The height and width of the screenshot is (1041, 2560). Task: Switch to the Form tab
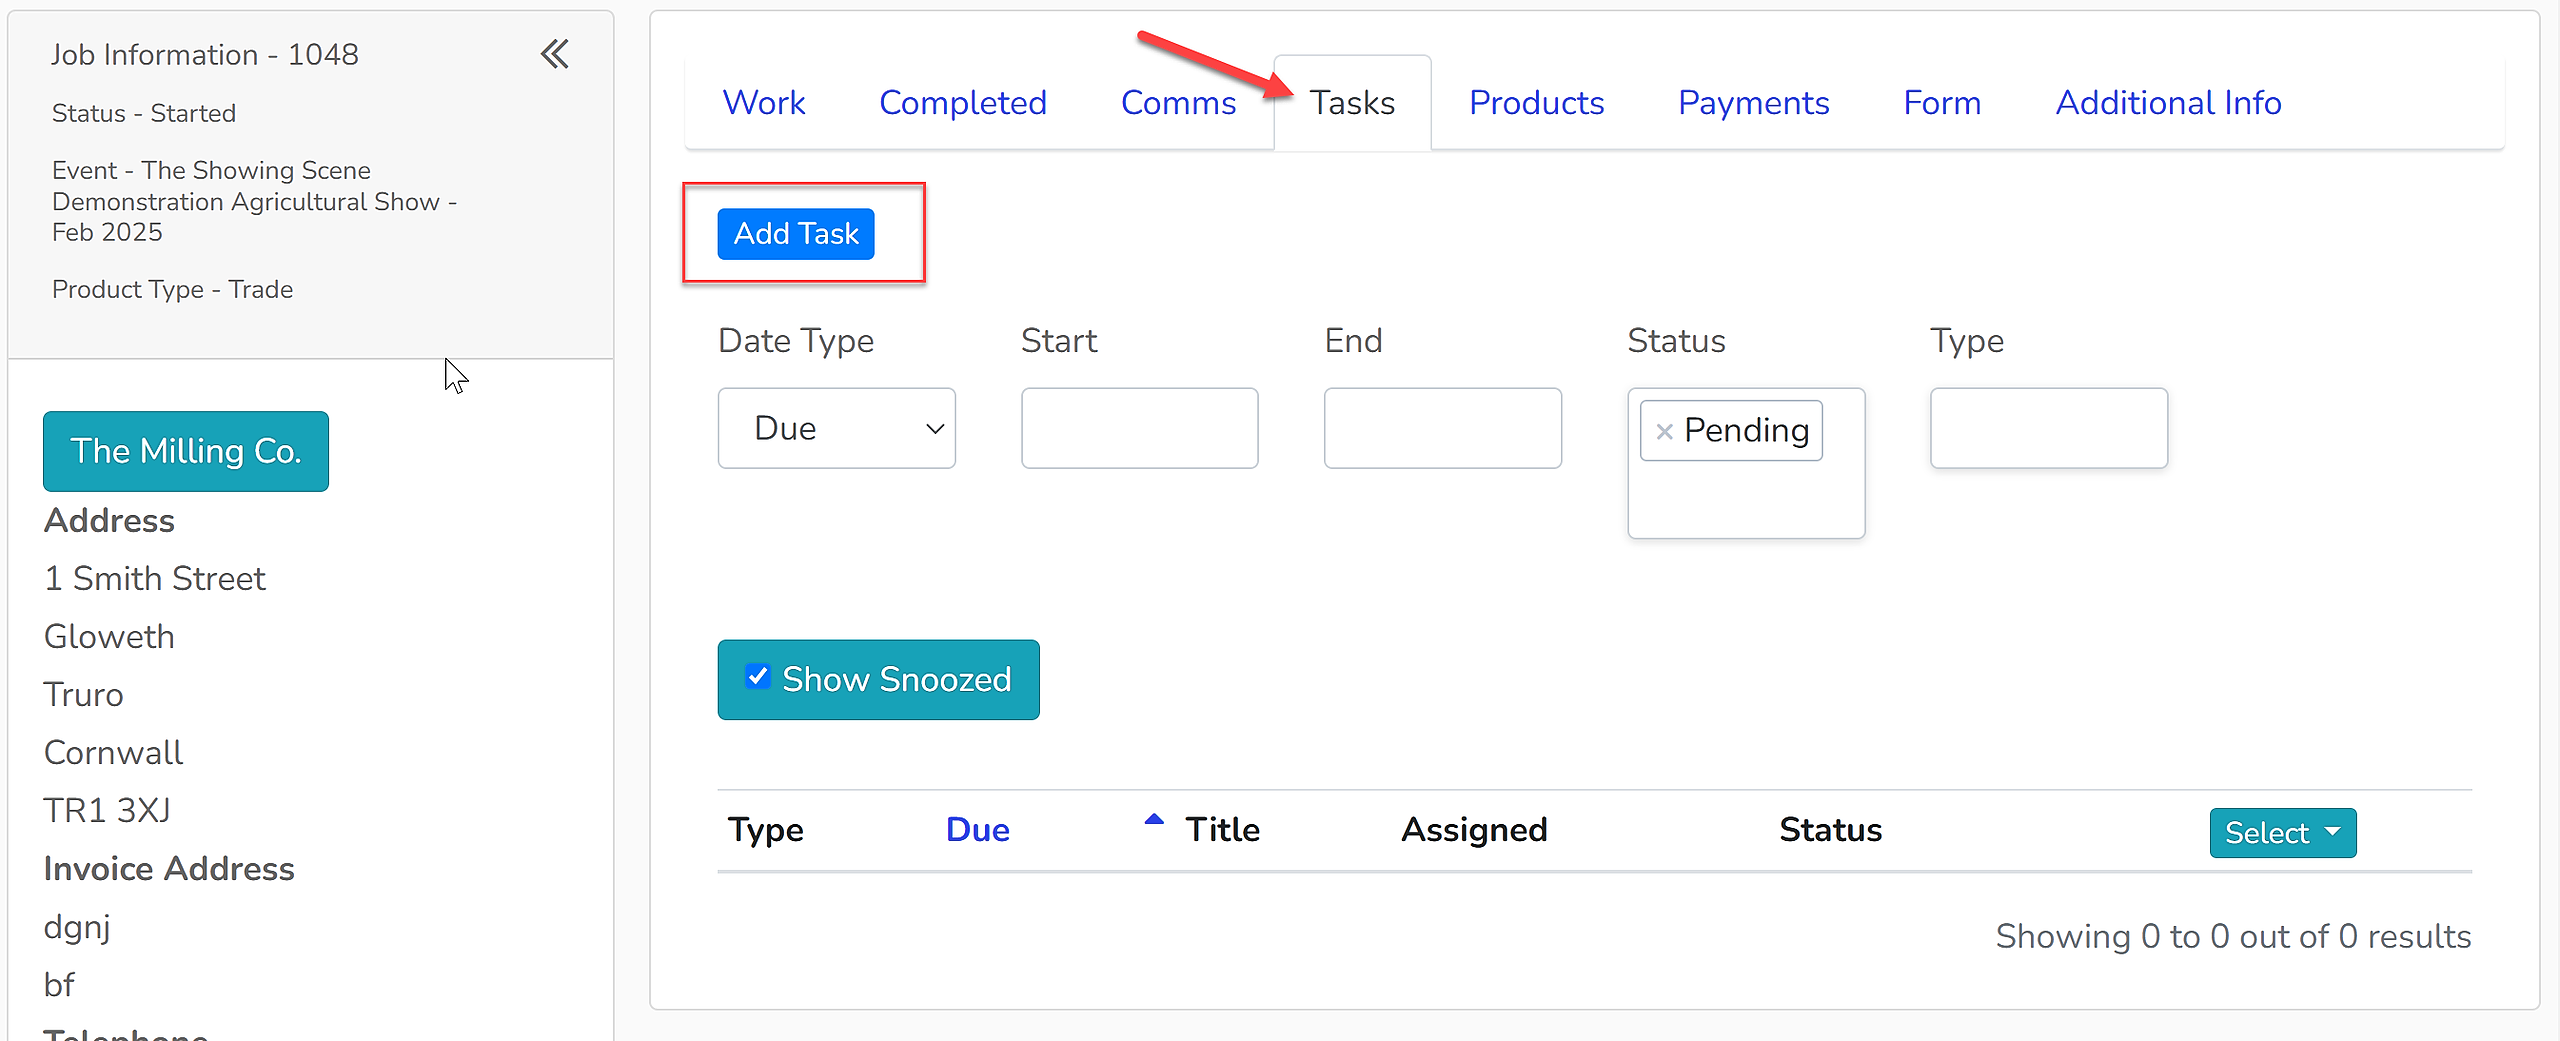click(x=1942, y=102)
